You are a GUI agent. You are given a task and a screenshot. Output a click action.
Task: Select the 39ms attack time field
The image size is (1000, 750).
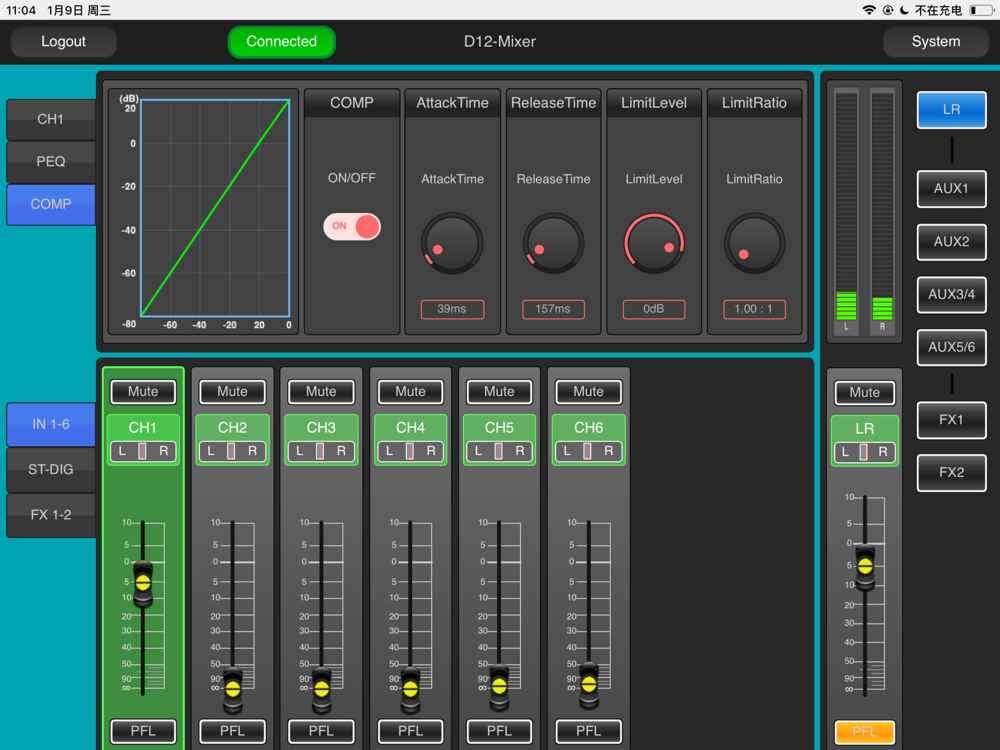(x=452, y=309)
